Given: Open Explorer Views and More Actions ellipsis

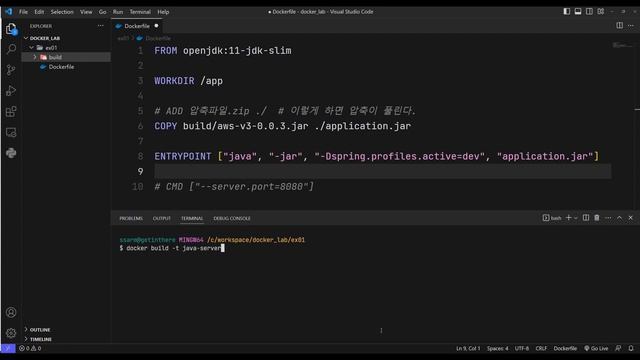Looking at the screenshot, I should (x=100, y=26).
